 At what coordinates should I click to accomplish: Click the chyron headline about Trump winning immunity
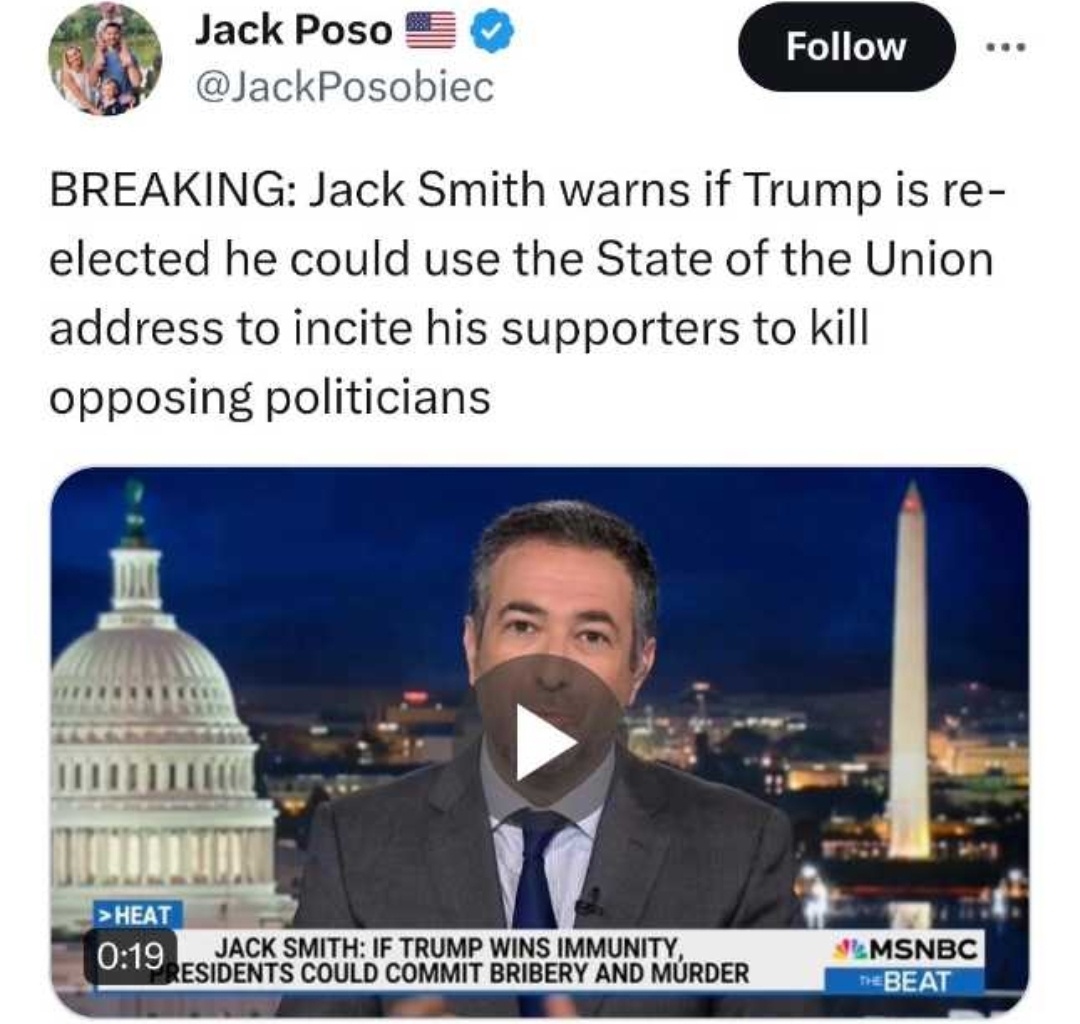(x=449, y=948)
